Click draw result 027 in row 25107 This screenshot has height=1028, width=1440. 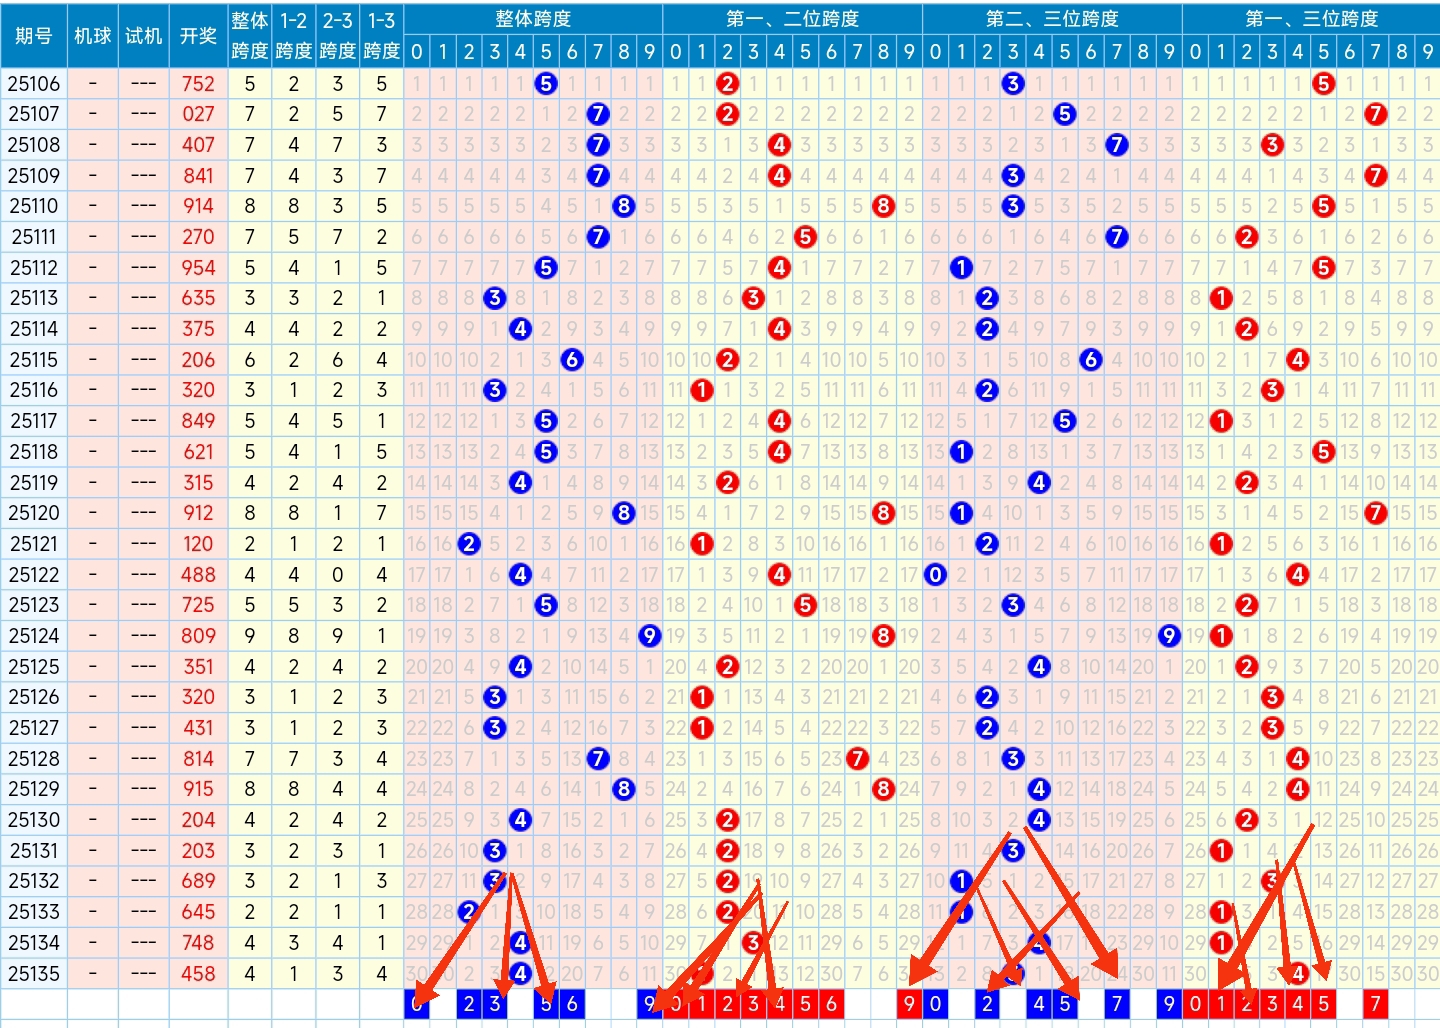[x=198, y=114]
